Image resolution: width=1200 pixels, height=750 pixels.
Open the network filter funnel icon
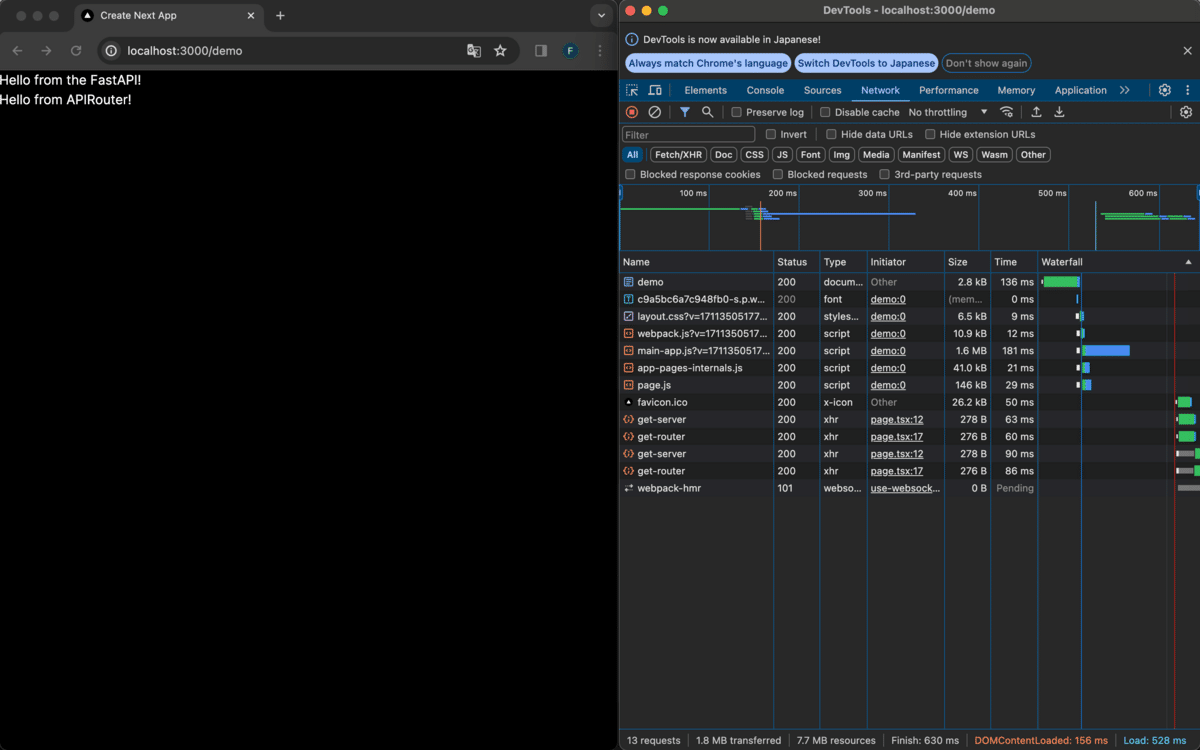685,112
